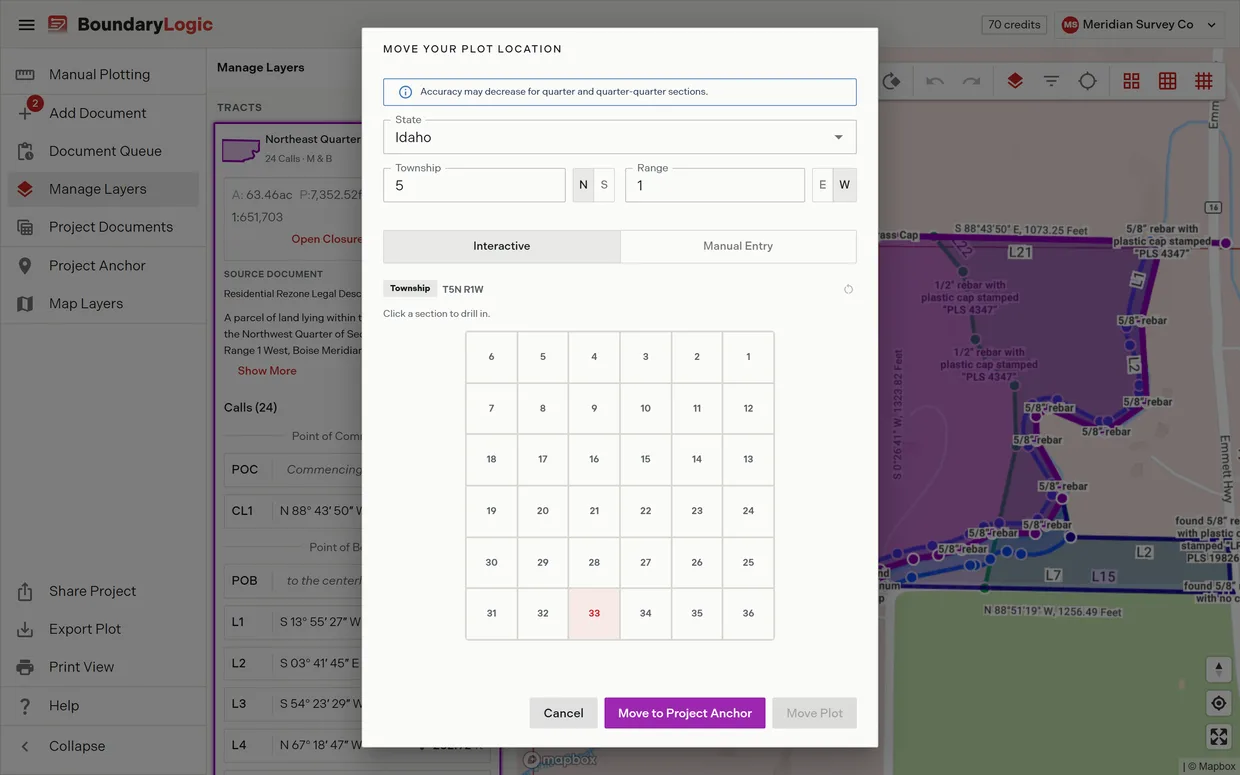Click crosshair target icon in map toolbar
The width and height of the screenshot is (1240, 775).
[1088, 81]
